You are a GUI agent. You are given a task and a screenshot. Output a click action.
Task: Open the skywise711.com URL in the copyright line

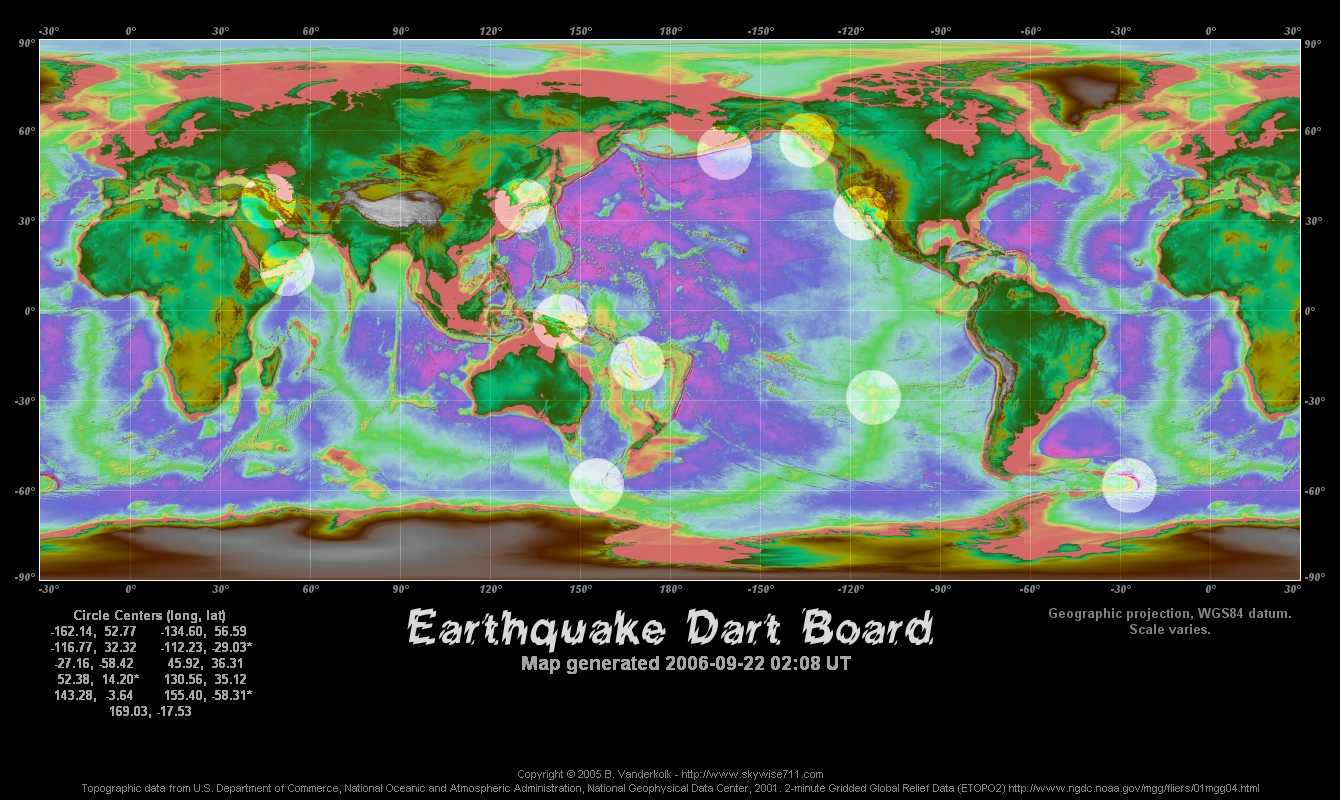click(x=754, y=775)
